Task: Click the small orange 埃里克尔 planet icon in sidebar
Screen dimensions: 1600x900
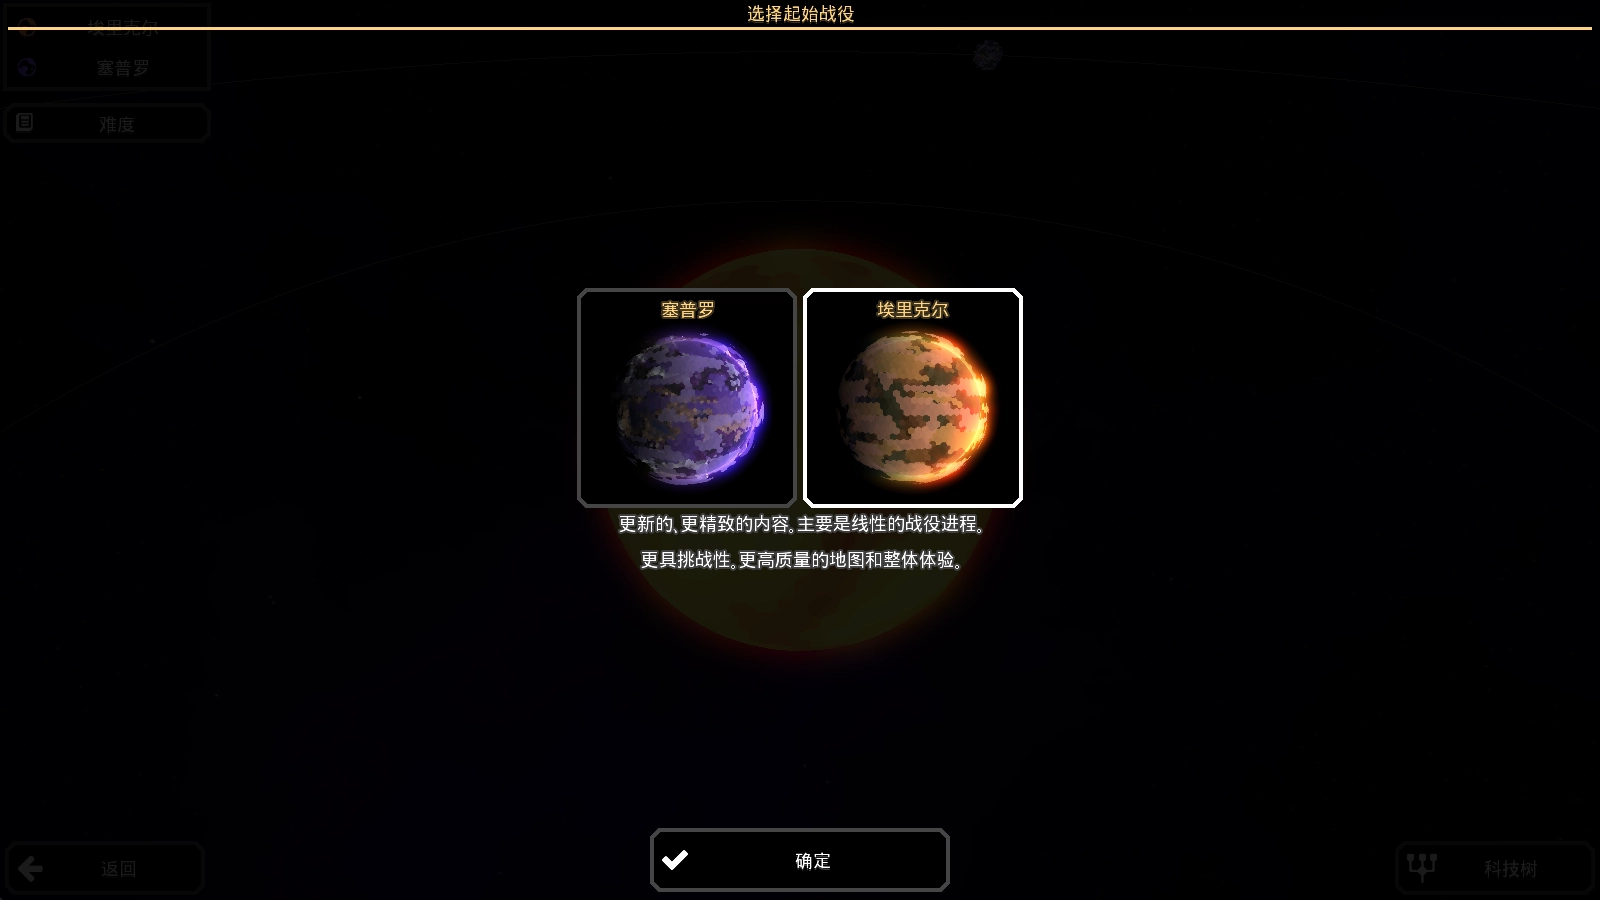Action: click(x=27, y=27)
